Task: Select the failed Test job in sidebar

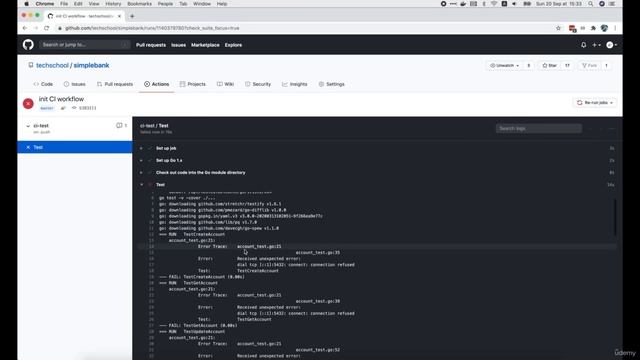Action: 75,147
